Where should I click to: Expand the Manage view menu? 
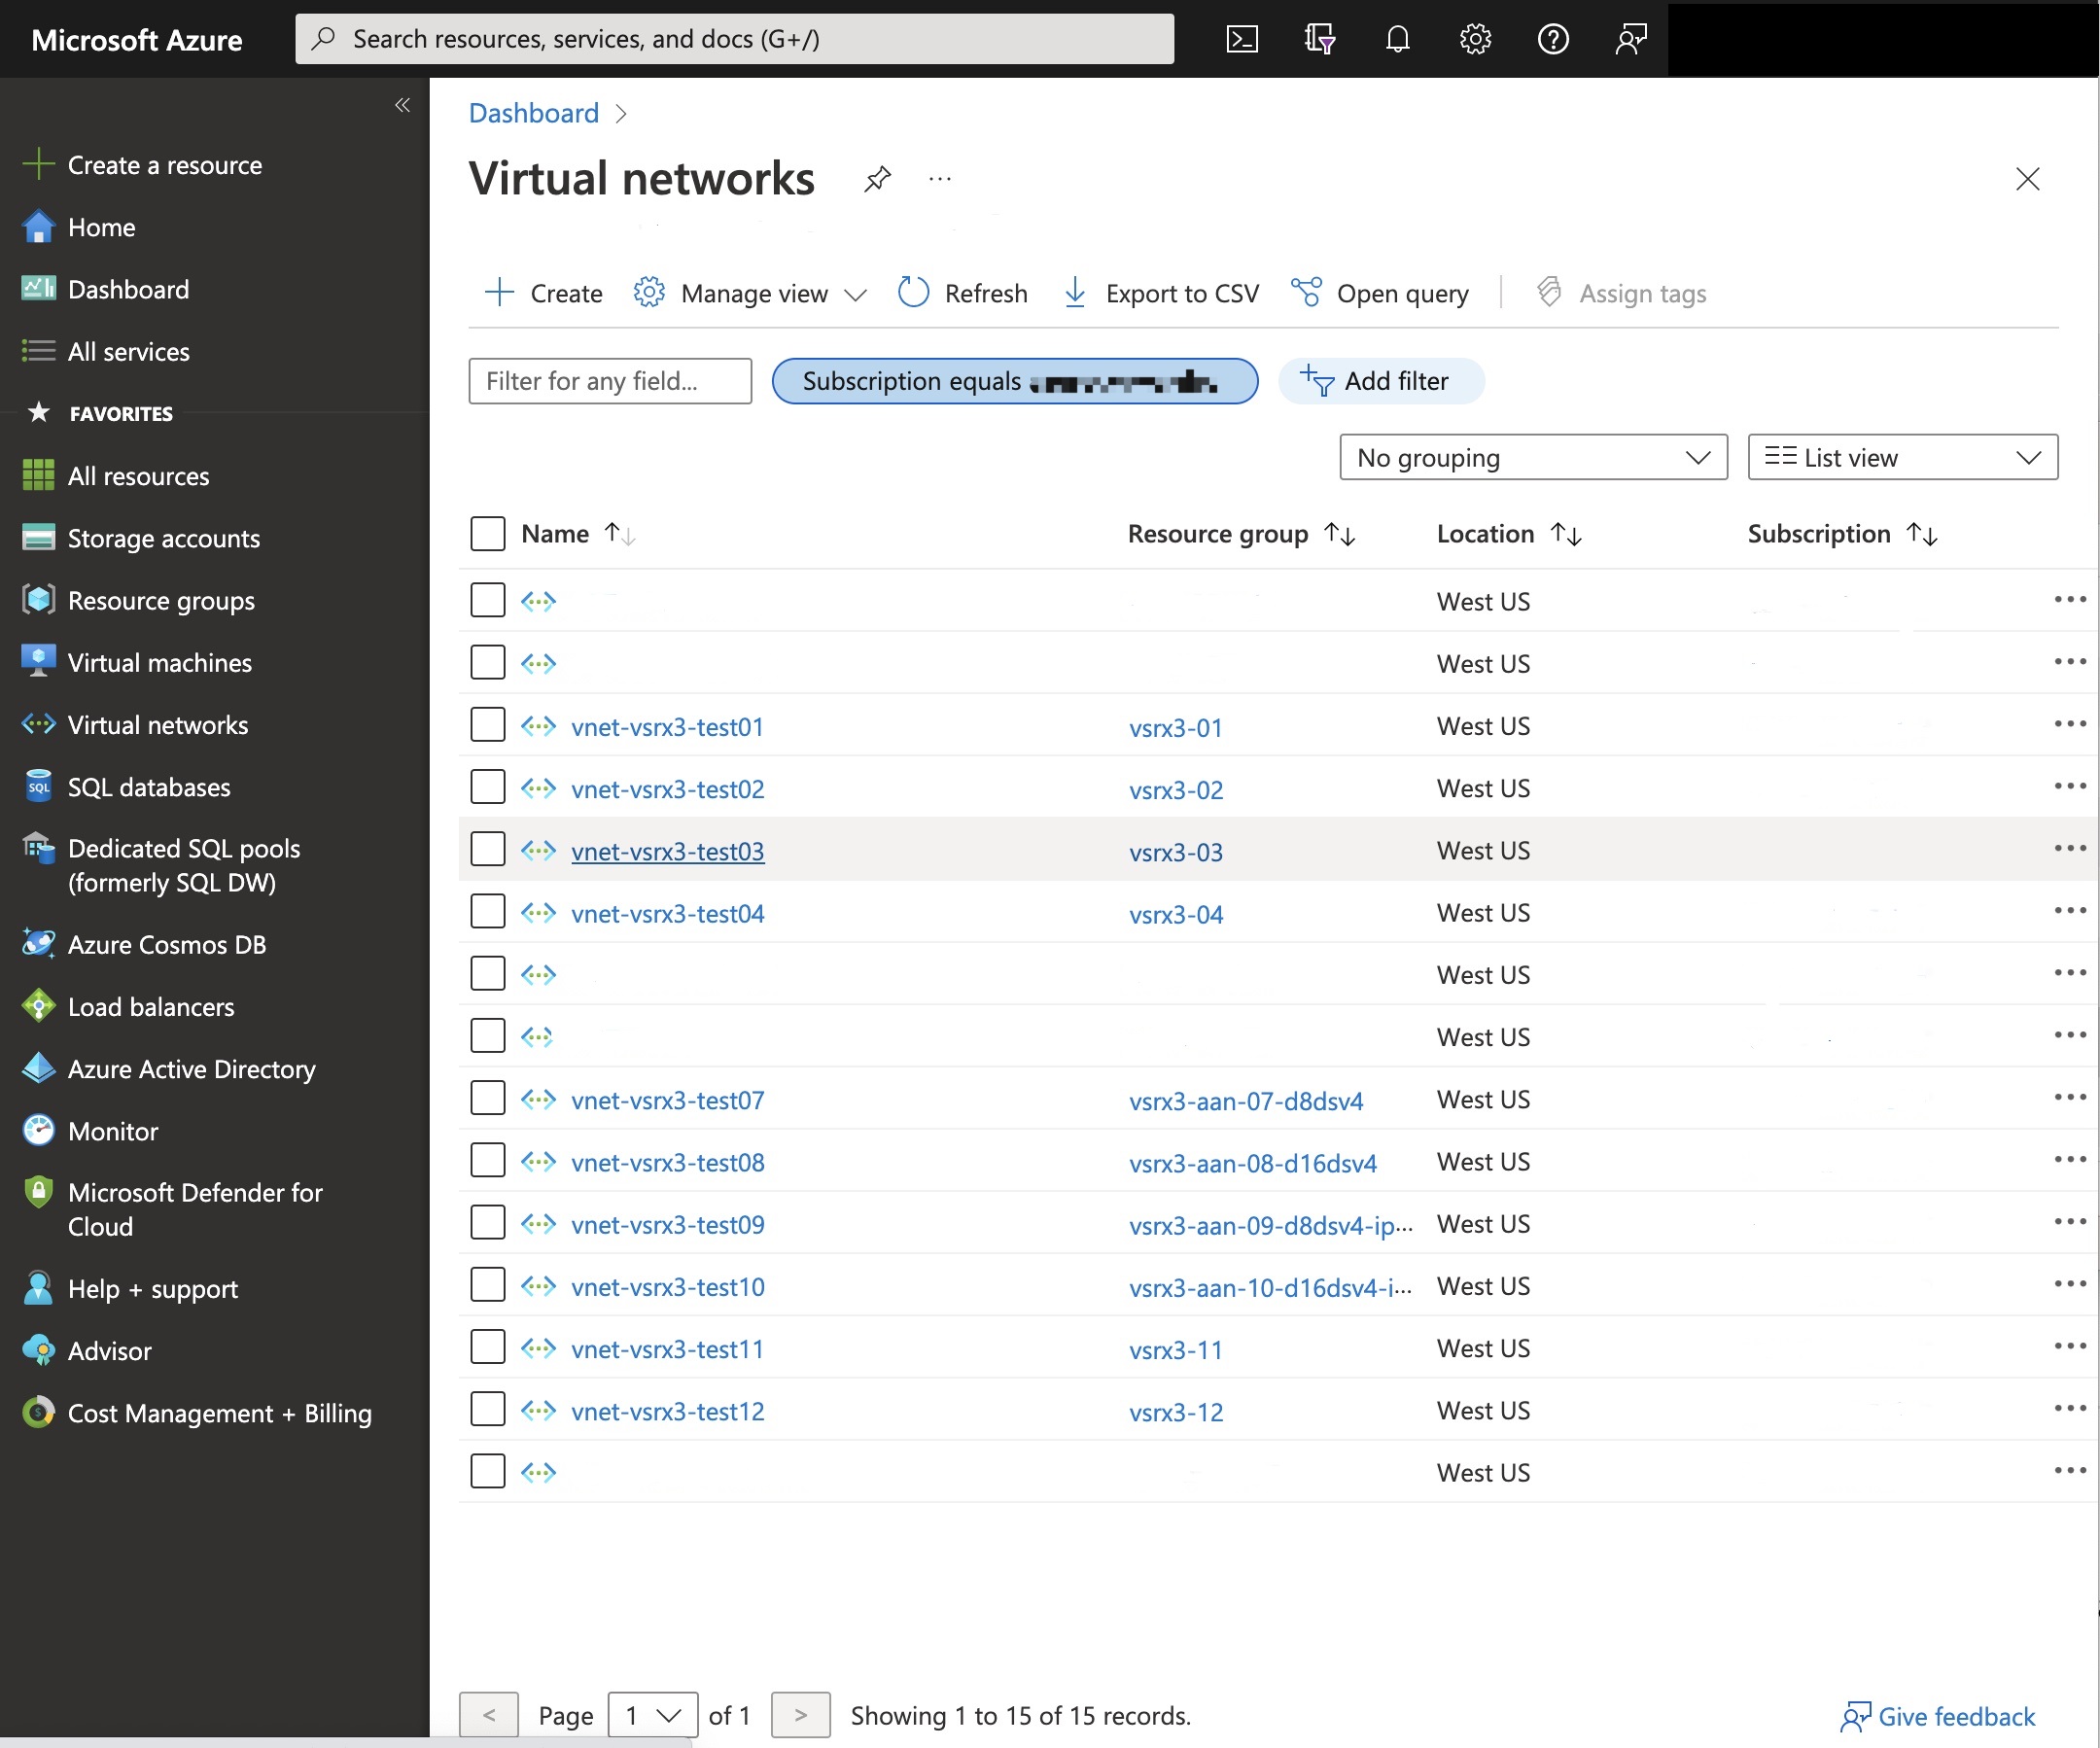750,293
